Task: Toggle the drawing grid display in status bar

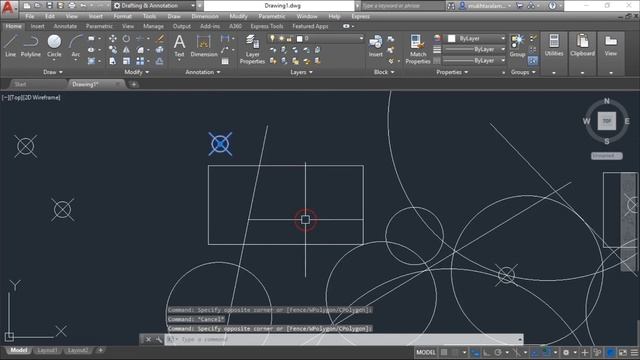Action: click(x=444, y=352)
